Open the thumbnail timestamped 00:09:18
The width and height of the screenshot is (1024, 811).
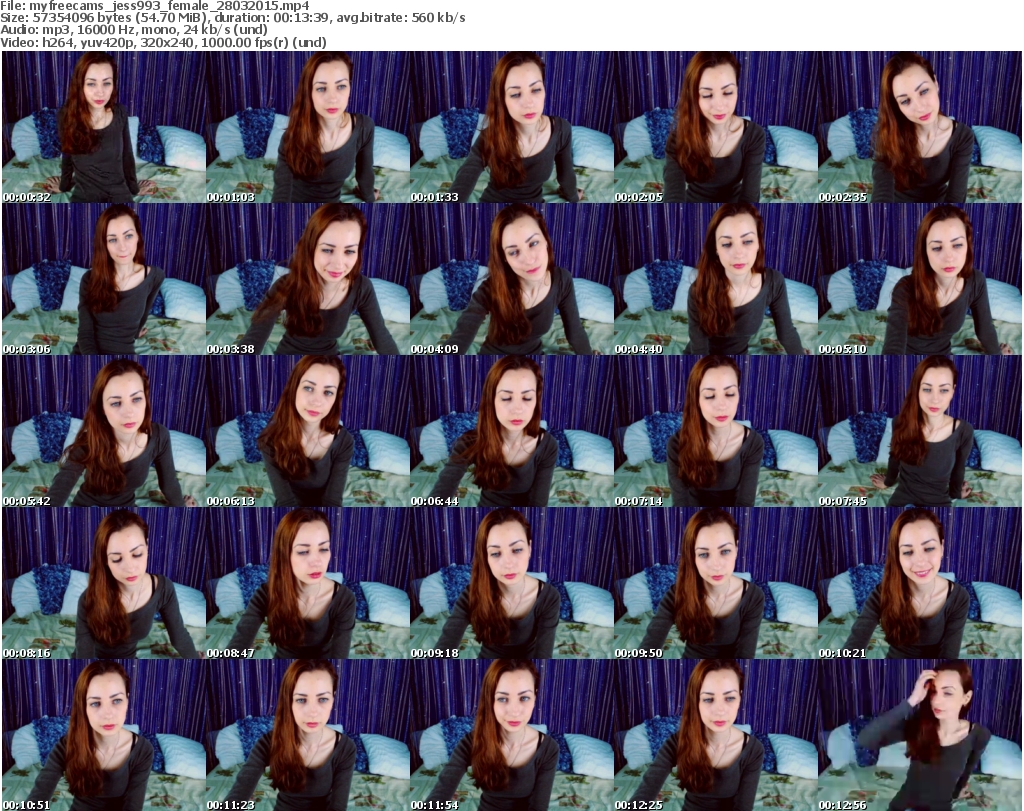pyautogui.click(x=512, y=583)
